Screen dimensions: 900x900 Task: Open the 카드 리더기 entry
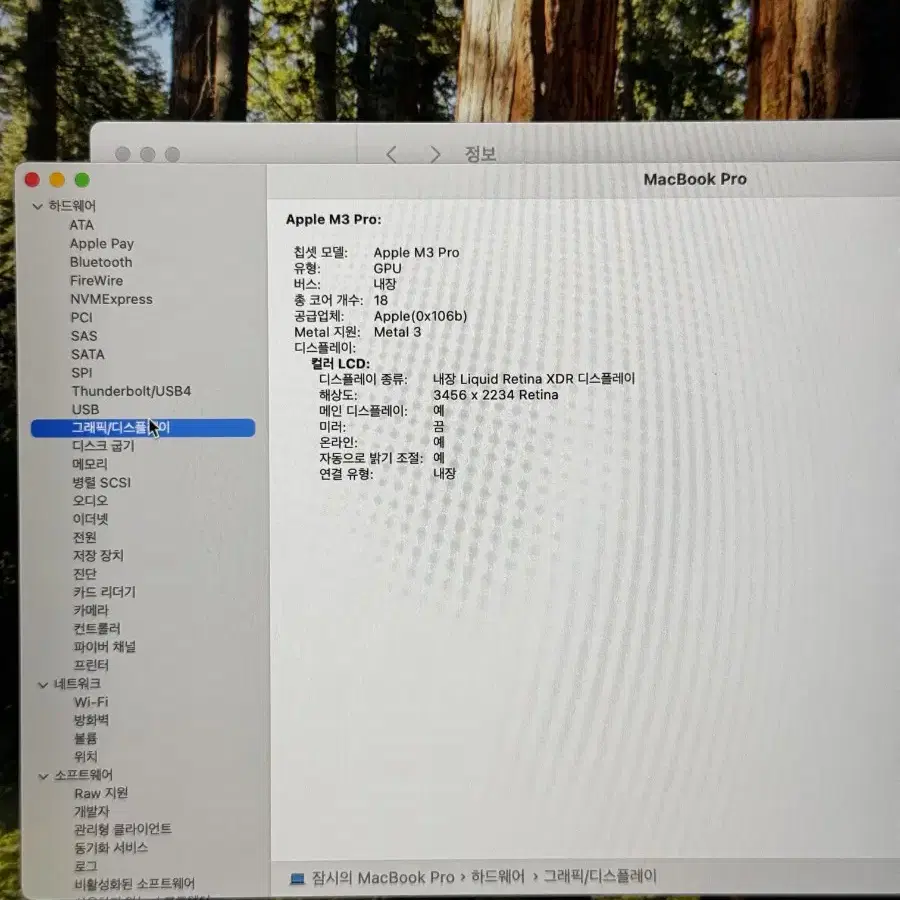click(104, 592)
